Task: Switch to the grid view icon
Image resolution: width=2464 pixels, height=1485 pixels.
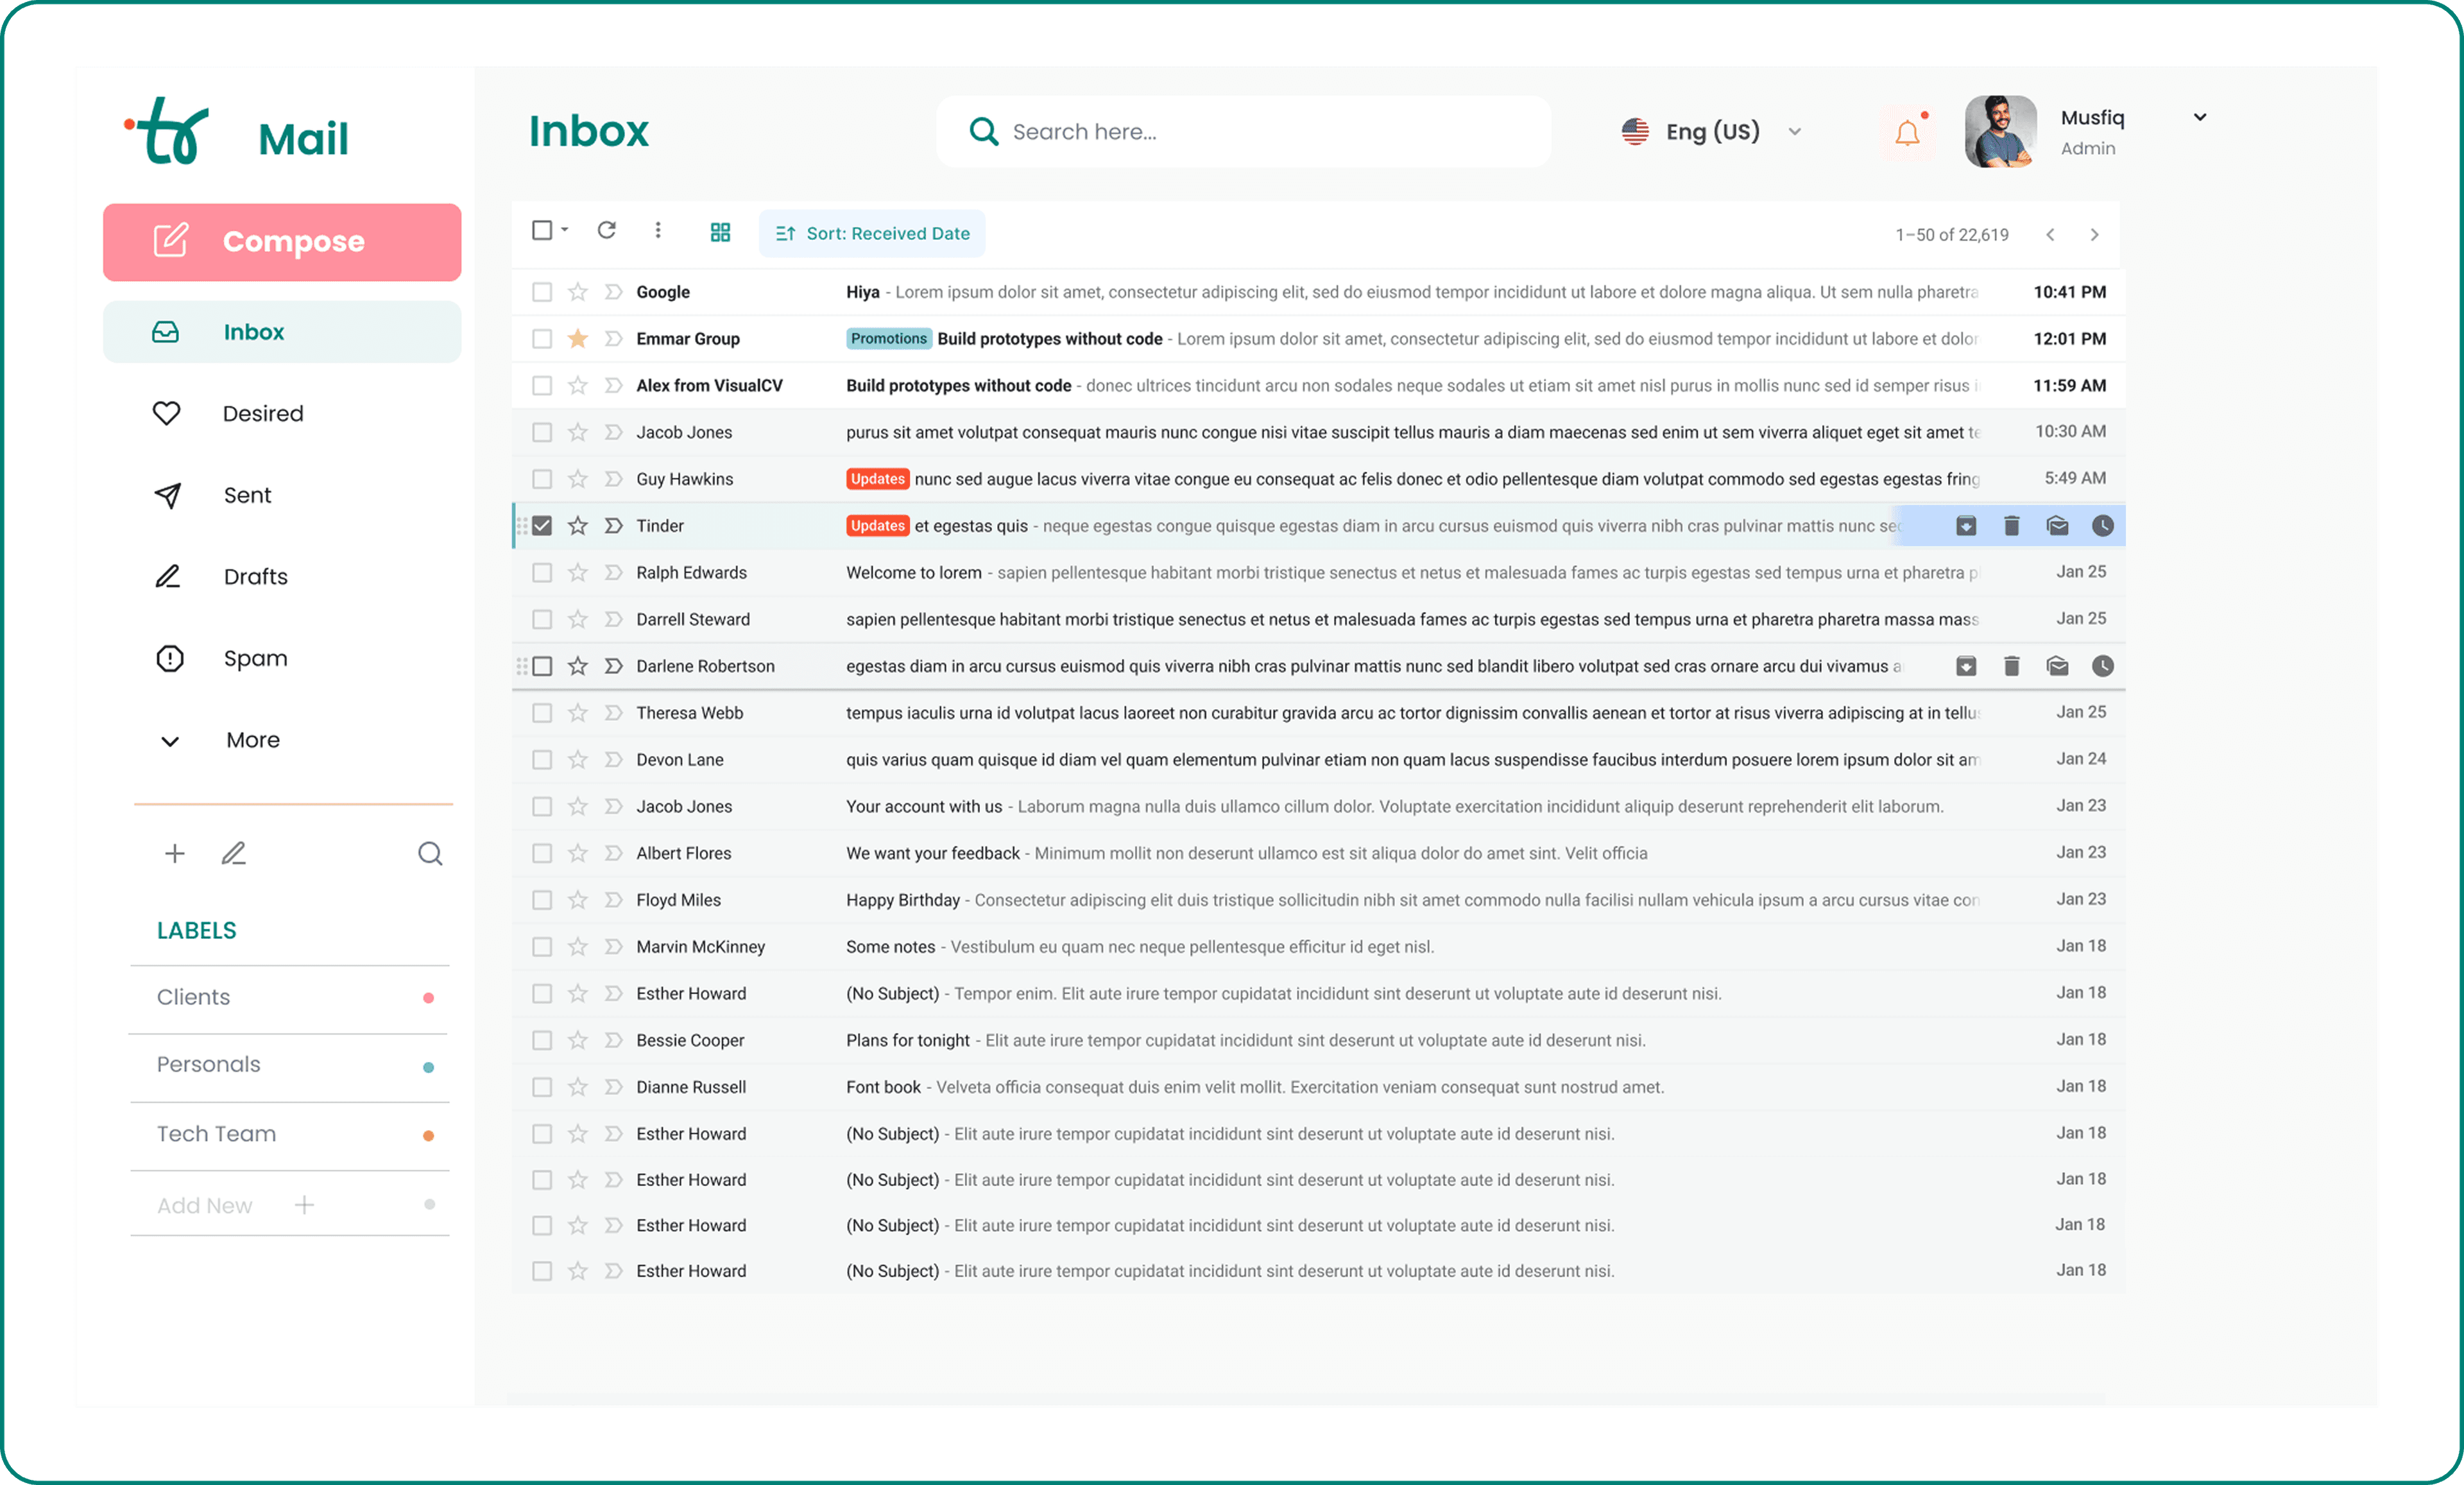Action: click(x=720, y=232)
